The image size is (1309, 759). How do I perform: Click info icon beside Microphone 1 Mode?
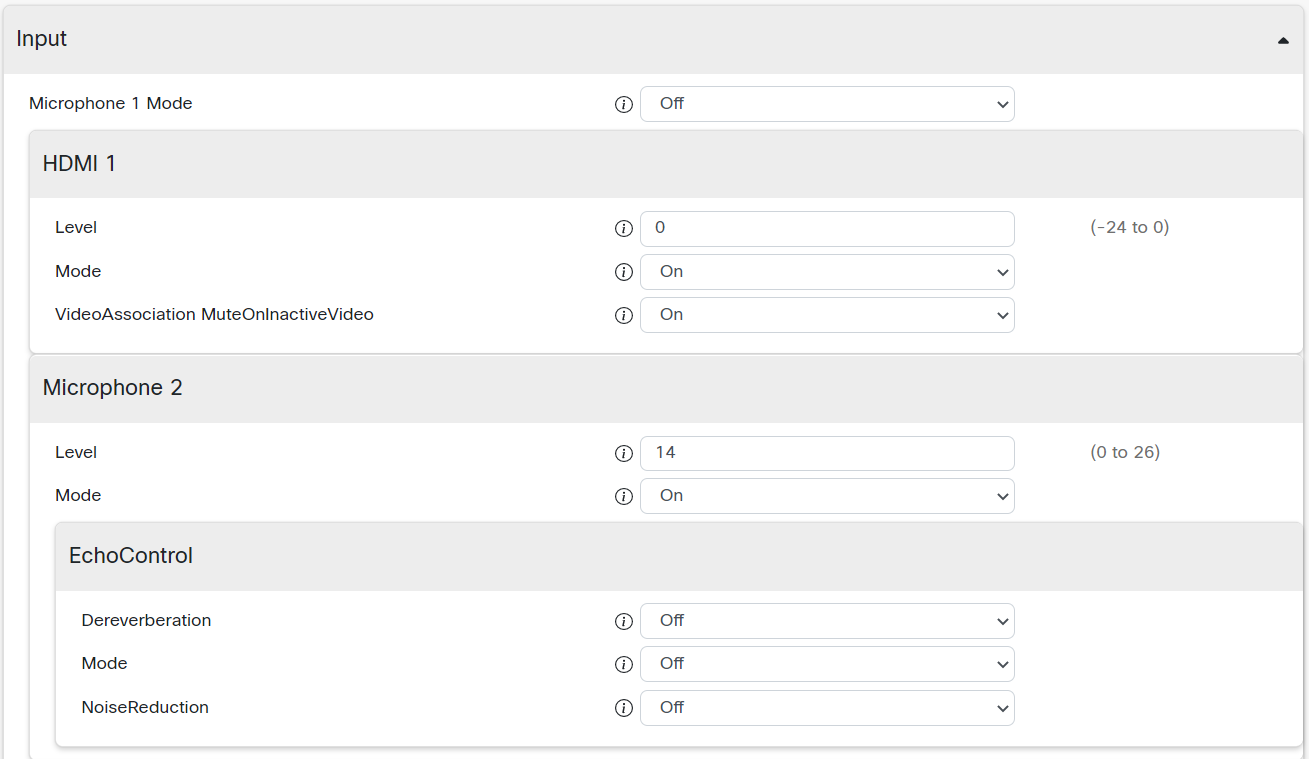[624, 104]
